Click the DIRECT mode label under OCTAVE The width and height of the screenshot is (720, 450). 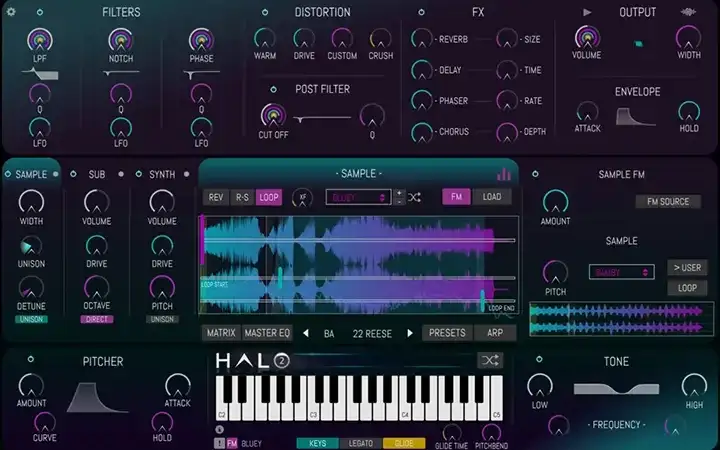click(97, 319)
